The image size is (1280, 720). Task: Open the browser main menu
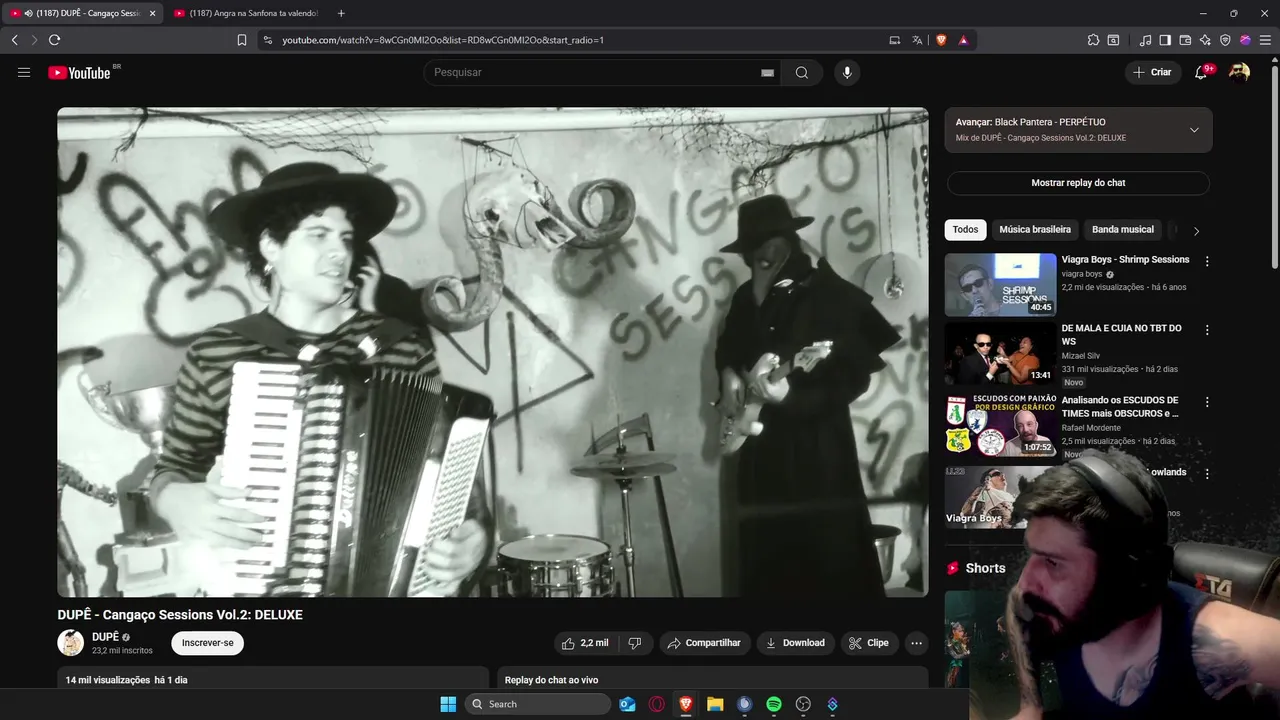(x=1264, y=40)
